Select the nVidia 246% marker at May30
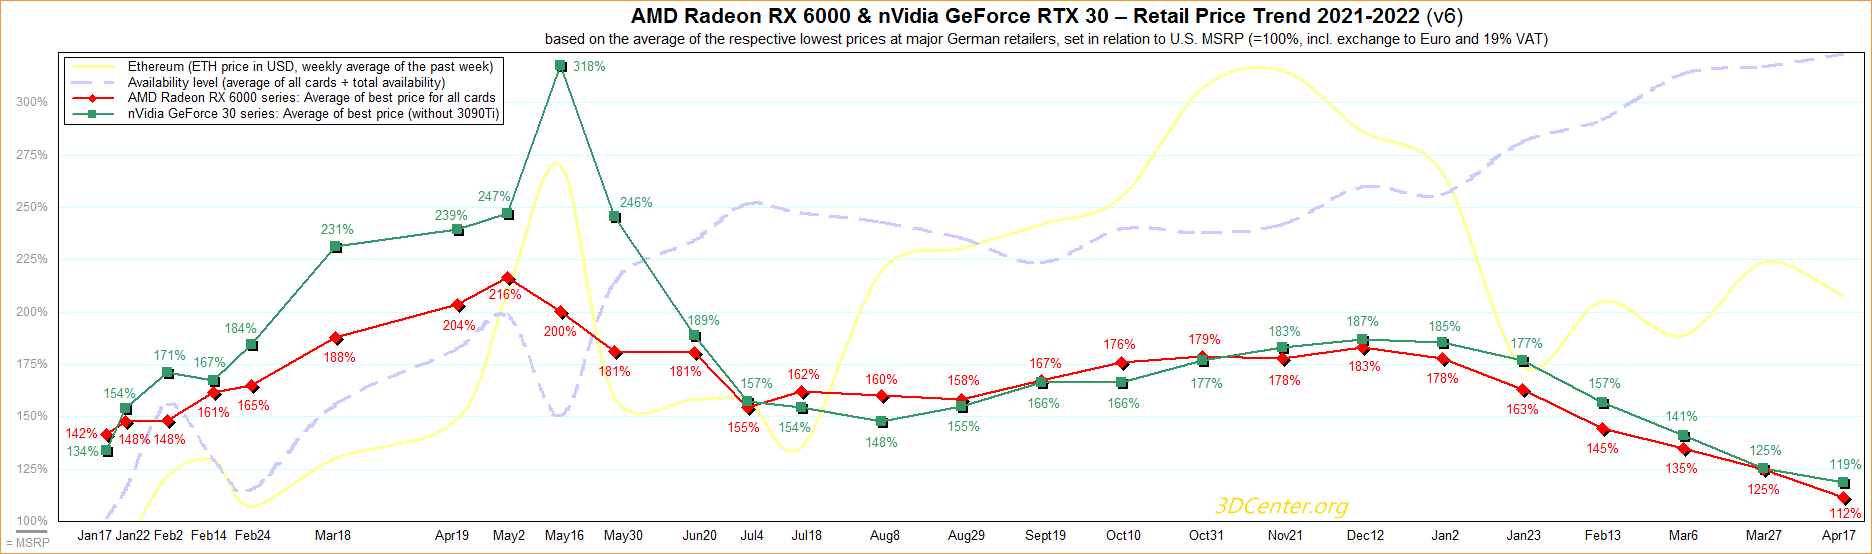1872x554 pixels. 615,217
